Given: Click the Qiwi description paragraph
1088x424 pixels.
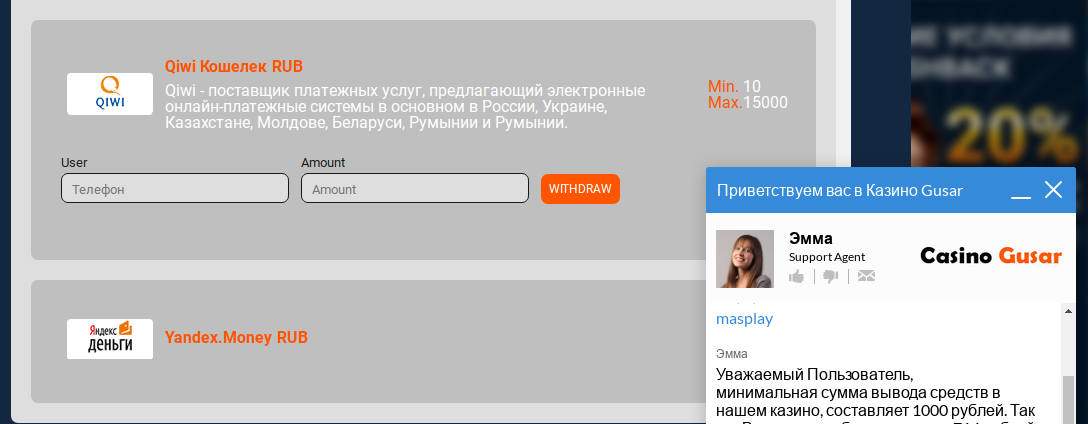Looking at the screenshot, I should tap(405, 107).
